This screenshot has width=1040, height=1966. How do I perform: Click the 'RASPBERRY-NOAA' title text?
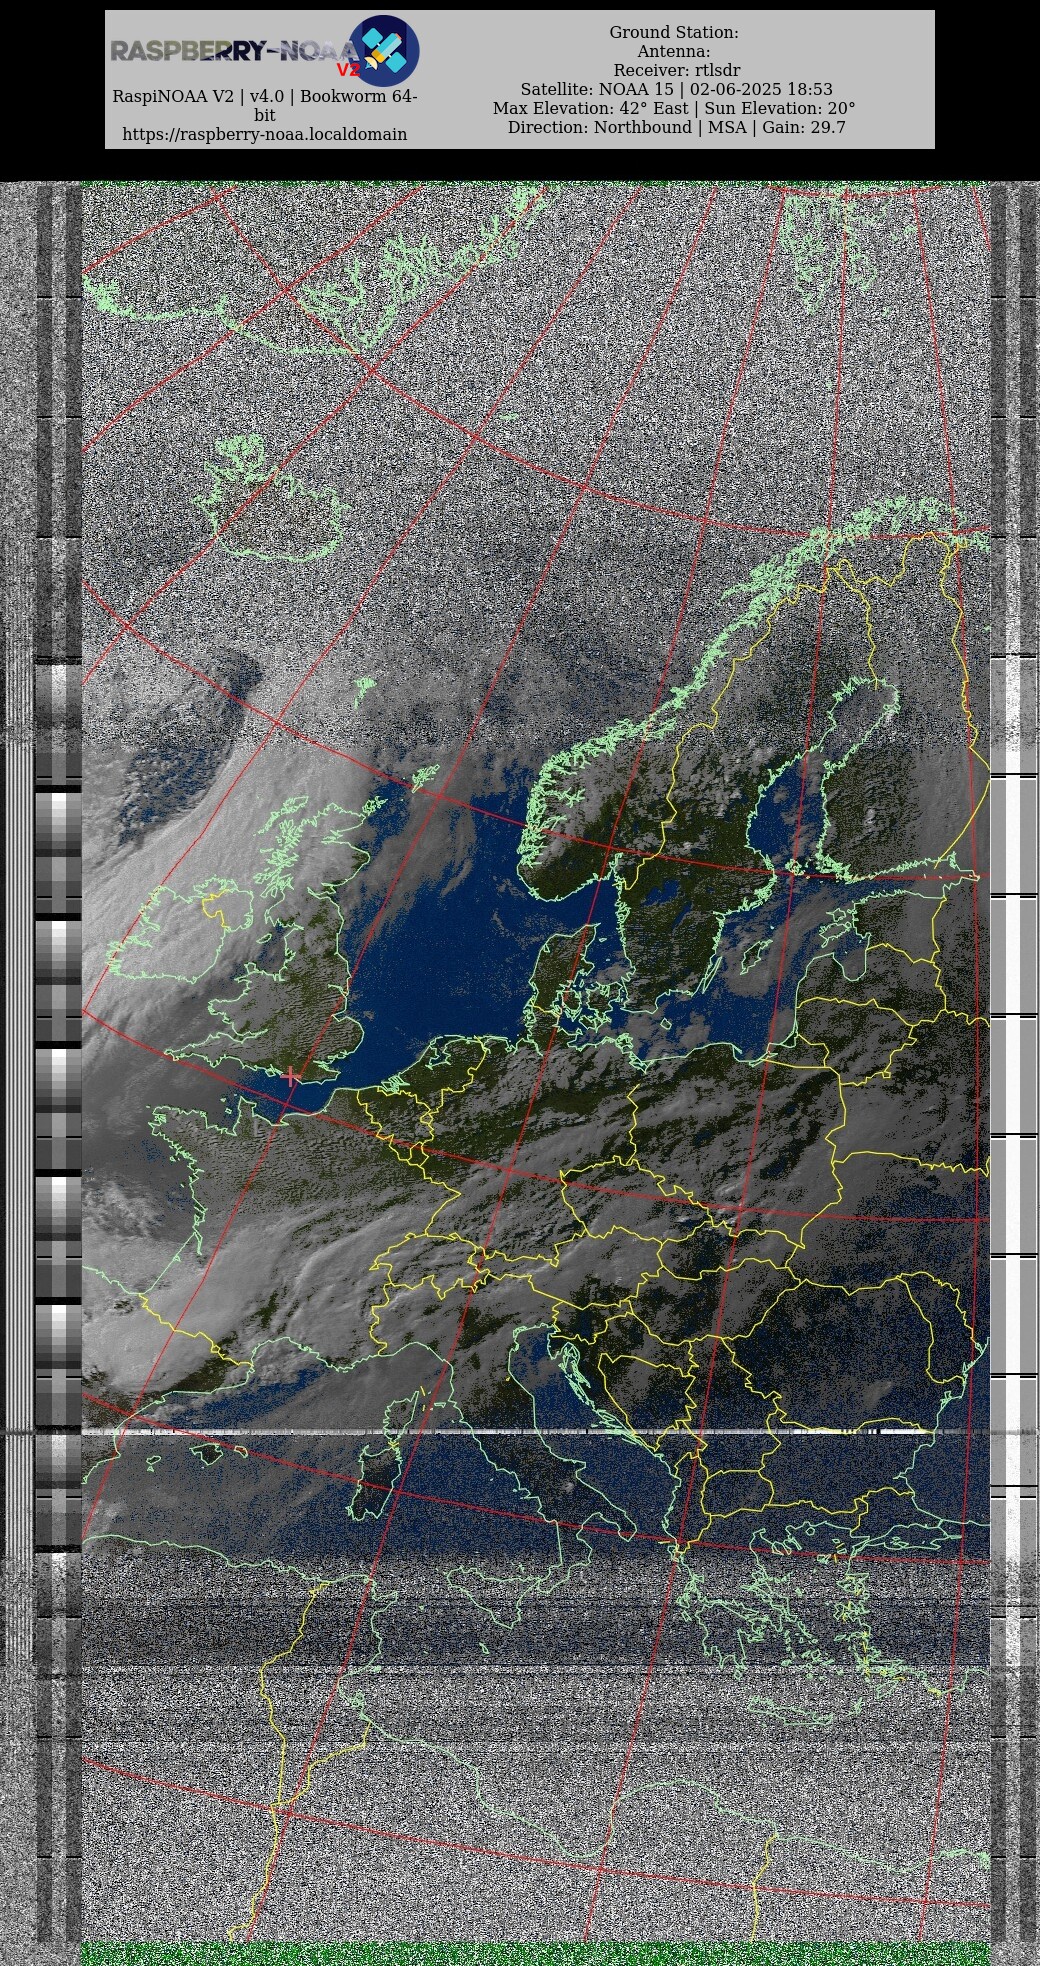click(x=233, y=51)
